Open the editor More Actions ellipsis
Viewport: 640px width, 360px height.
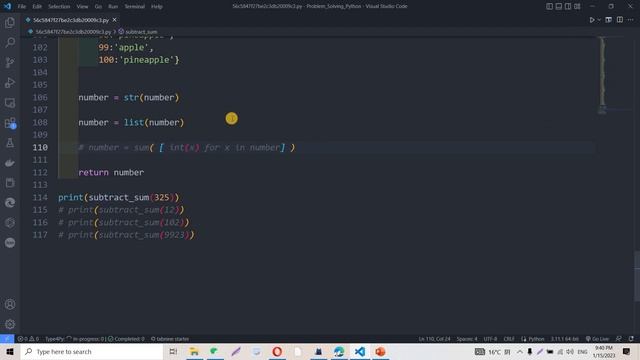pyautogui.click(x=631, y=20)
